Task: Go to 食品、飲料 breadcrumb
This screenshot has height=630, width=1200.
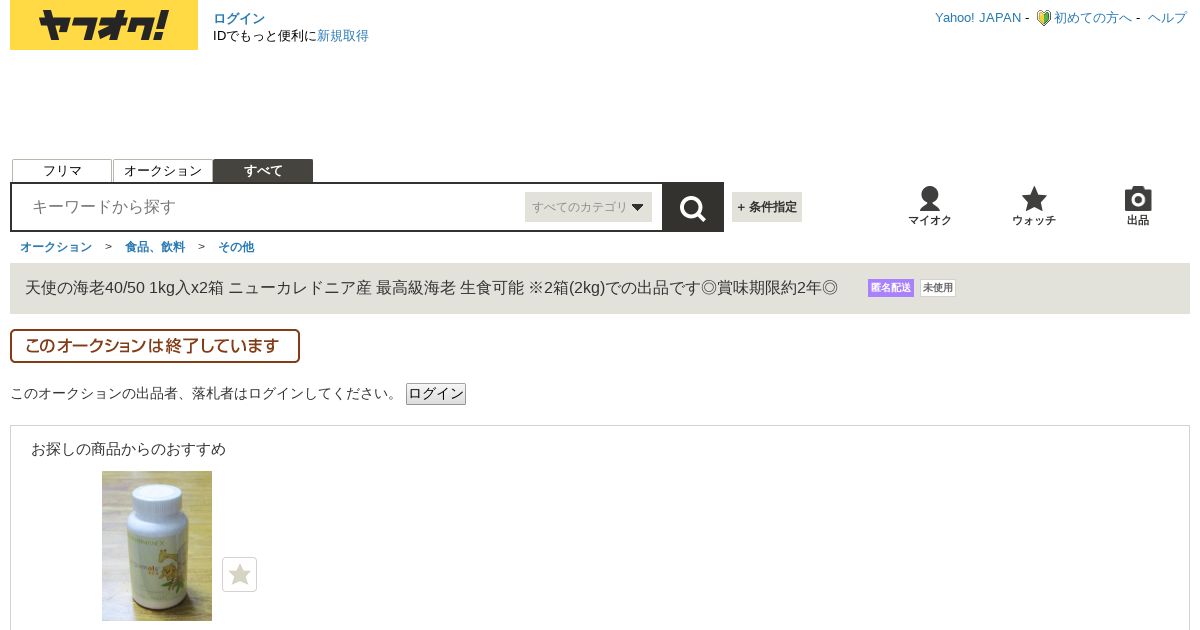Action: (x=155, y=247)
